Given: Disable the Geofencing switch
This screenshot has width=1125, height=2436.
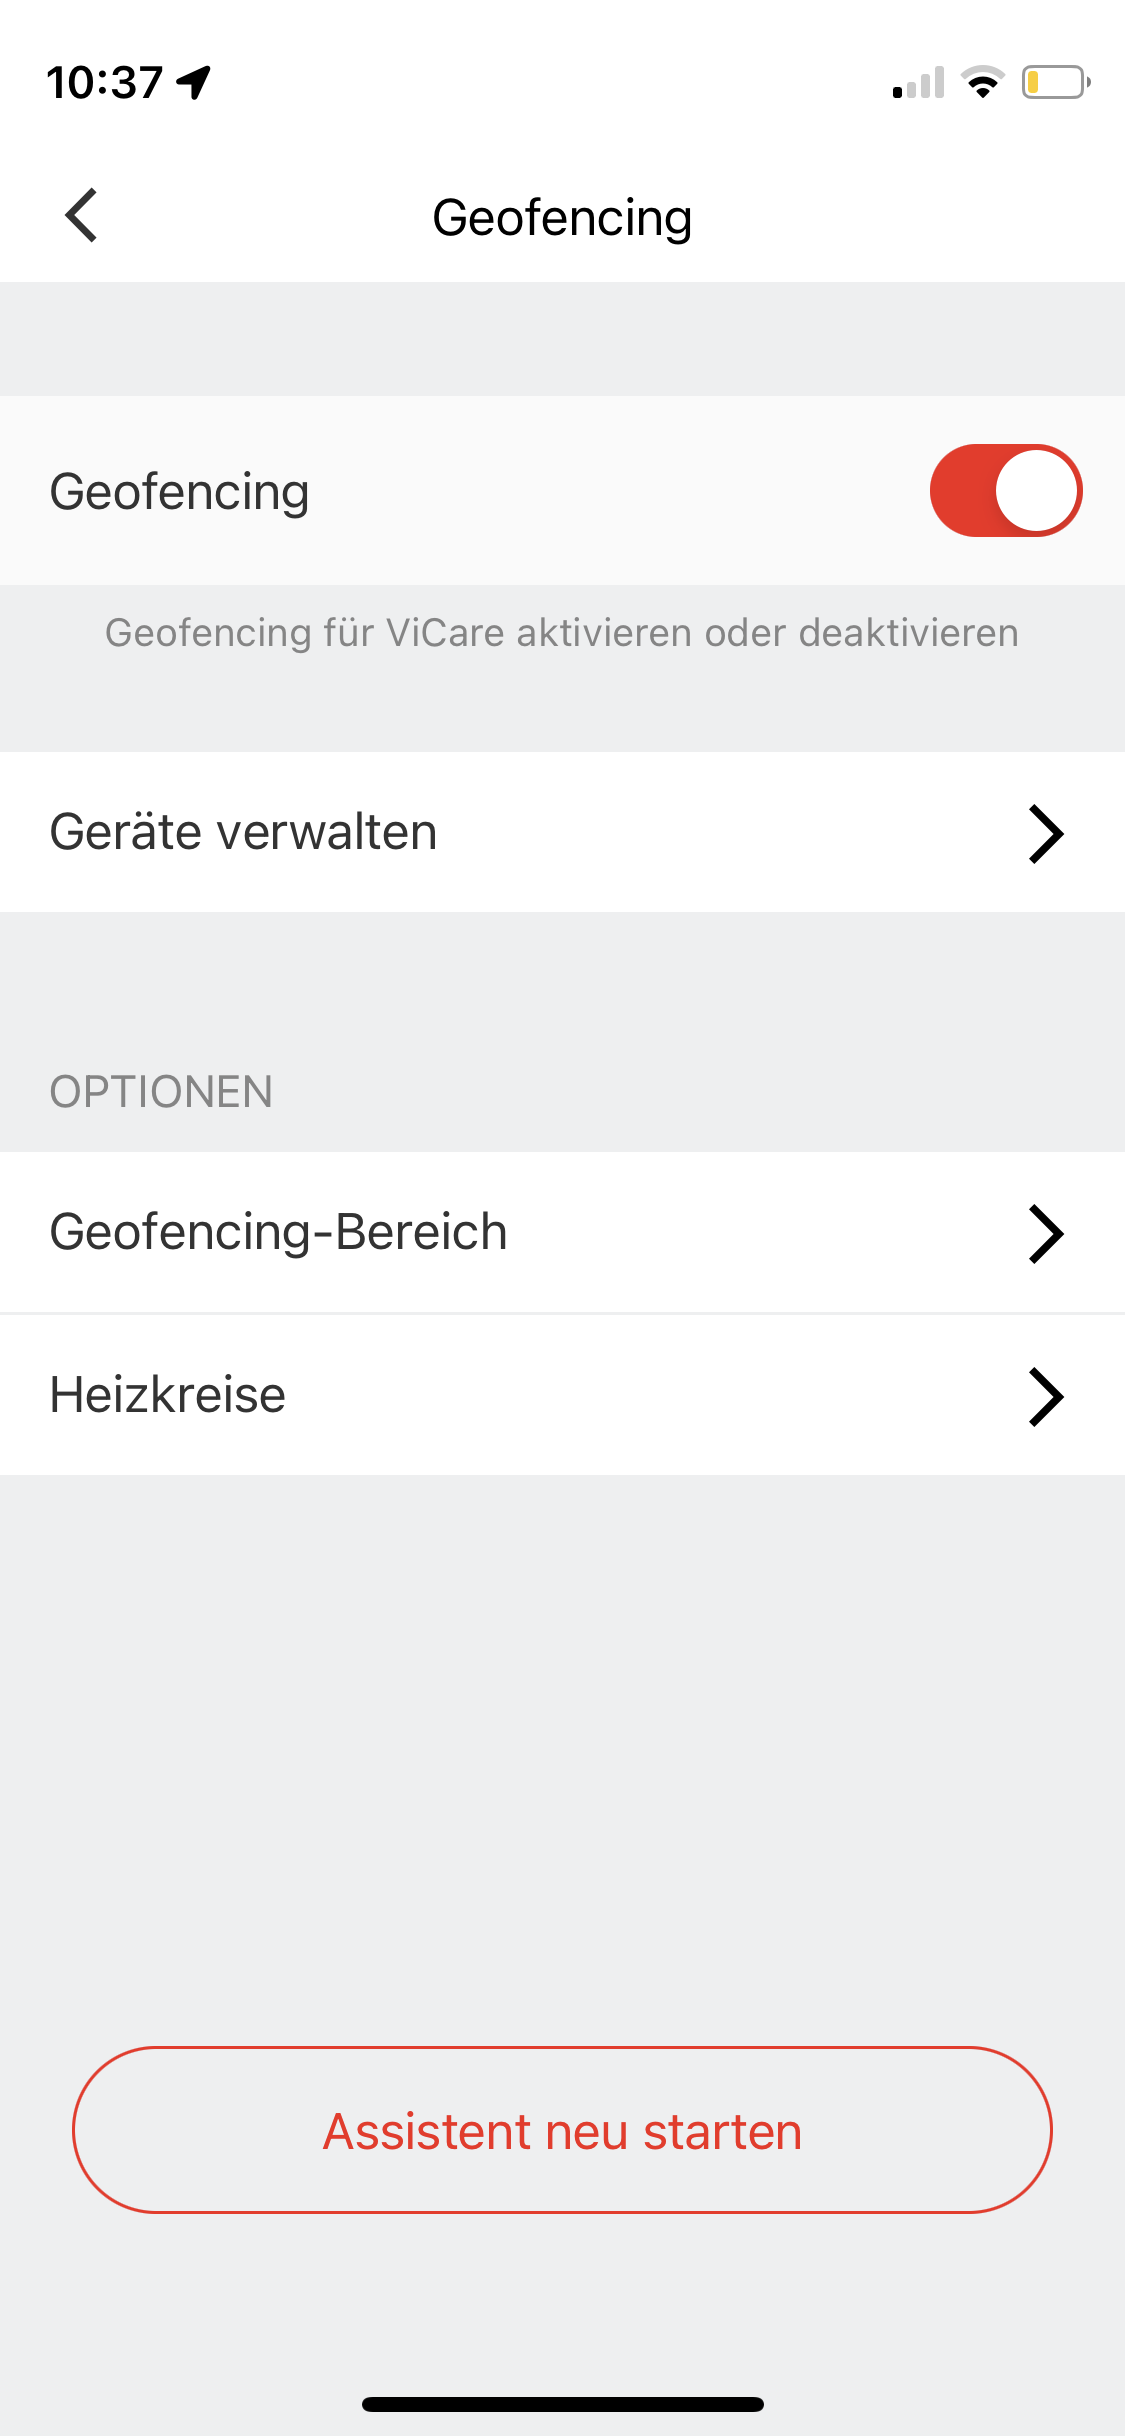Looking at the screenshot, I should point(1006,490).
